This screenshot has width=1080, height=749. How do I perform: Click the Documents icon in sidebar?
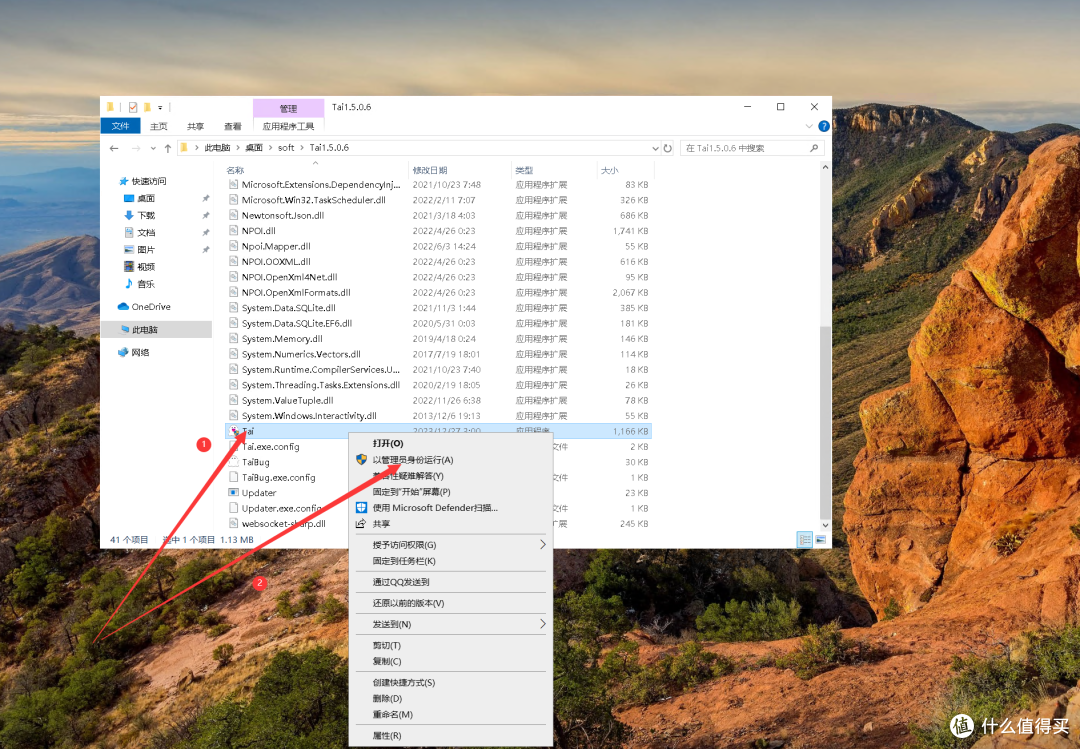tap(129, 232)
